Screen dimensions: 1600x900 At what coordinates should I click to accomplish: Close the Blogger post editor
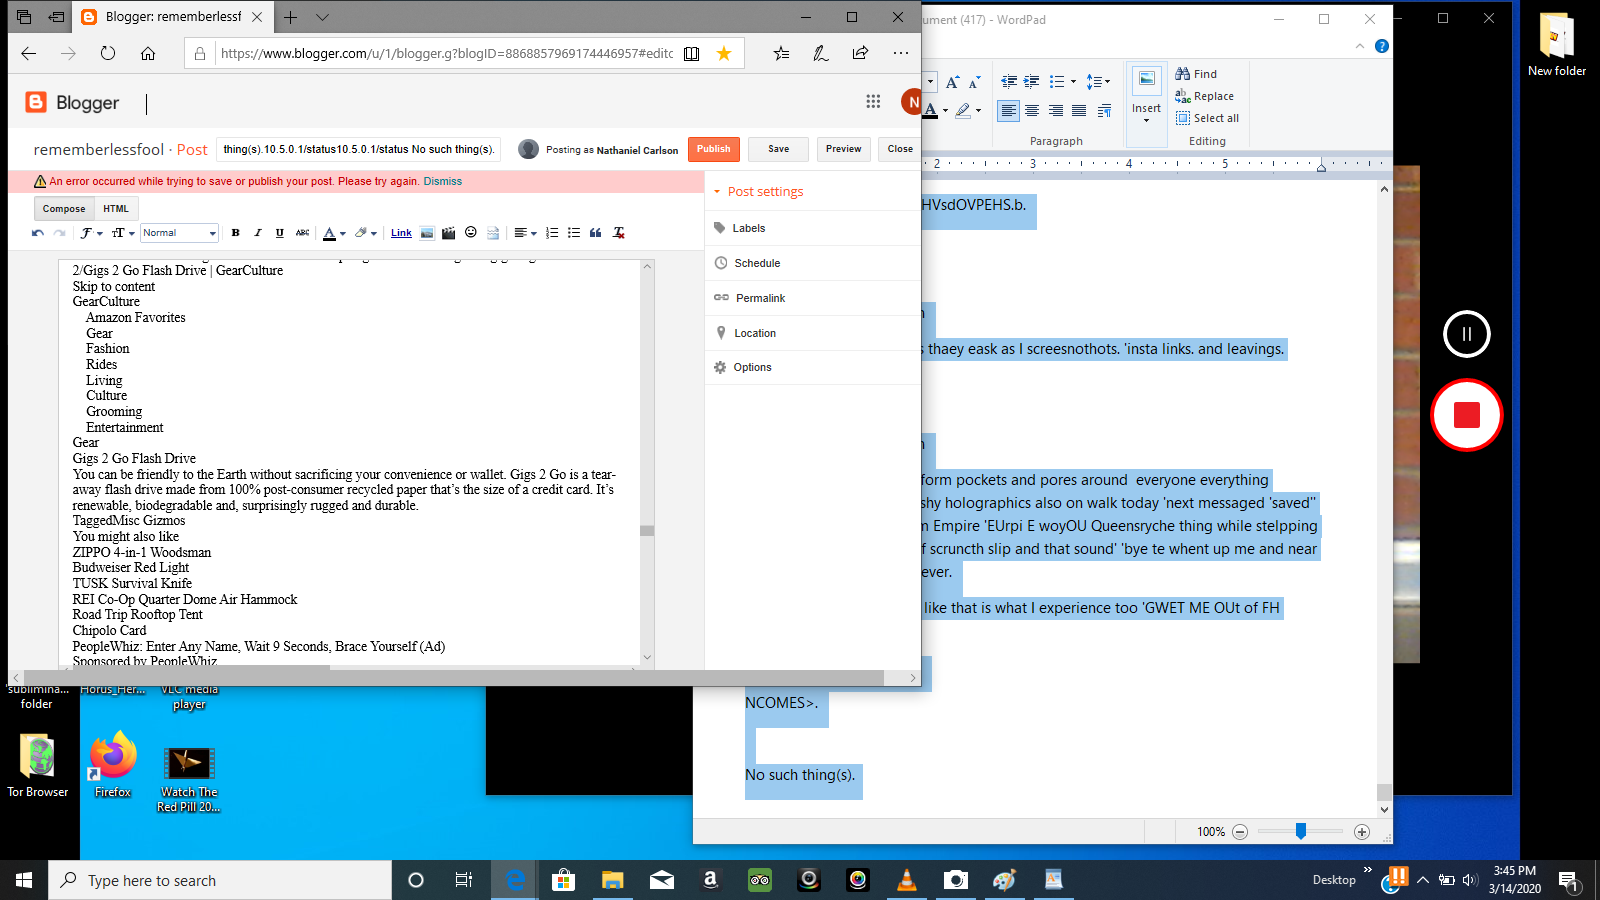coord(900,149)
